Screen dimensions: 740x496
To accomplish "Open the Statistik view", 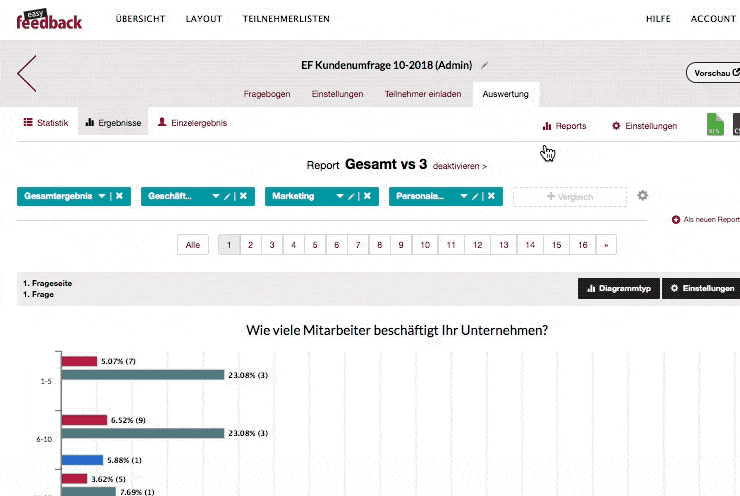I will point(46,123).
